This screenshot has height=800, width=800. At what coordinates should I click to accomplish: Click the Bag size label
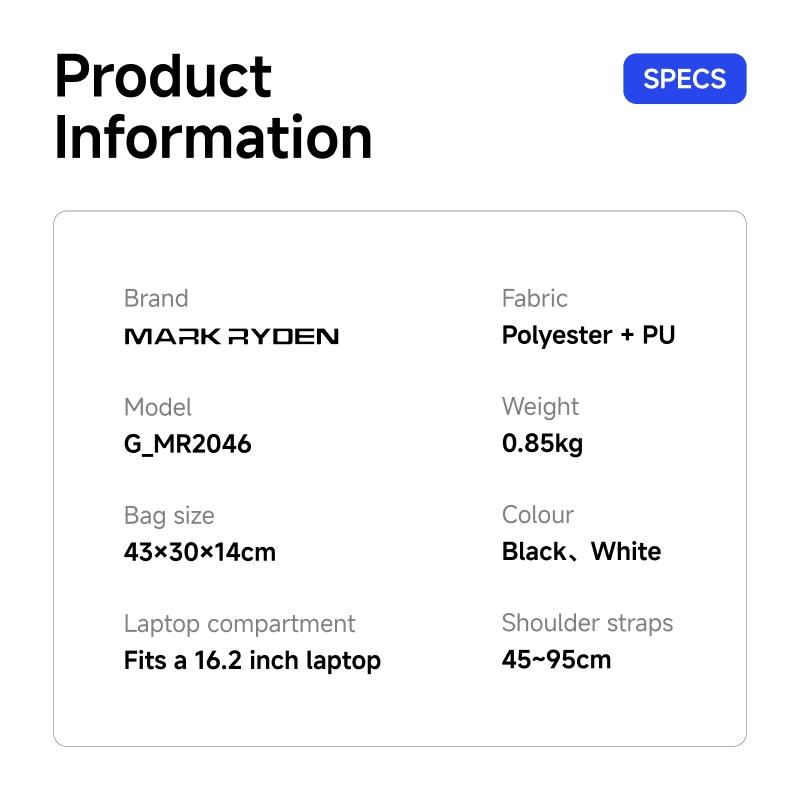click(x=169, y=515)
